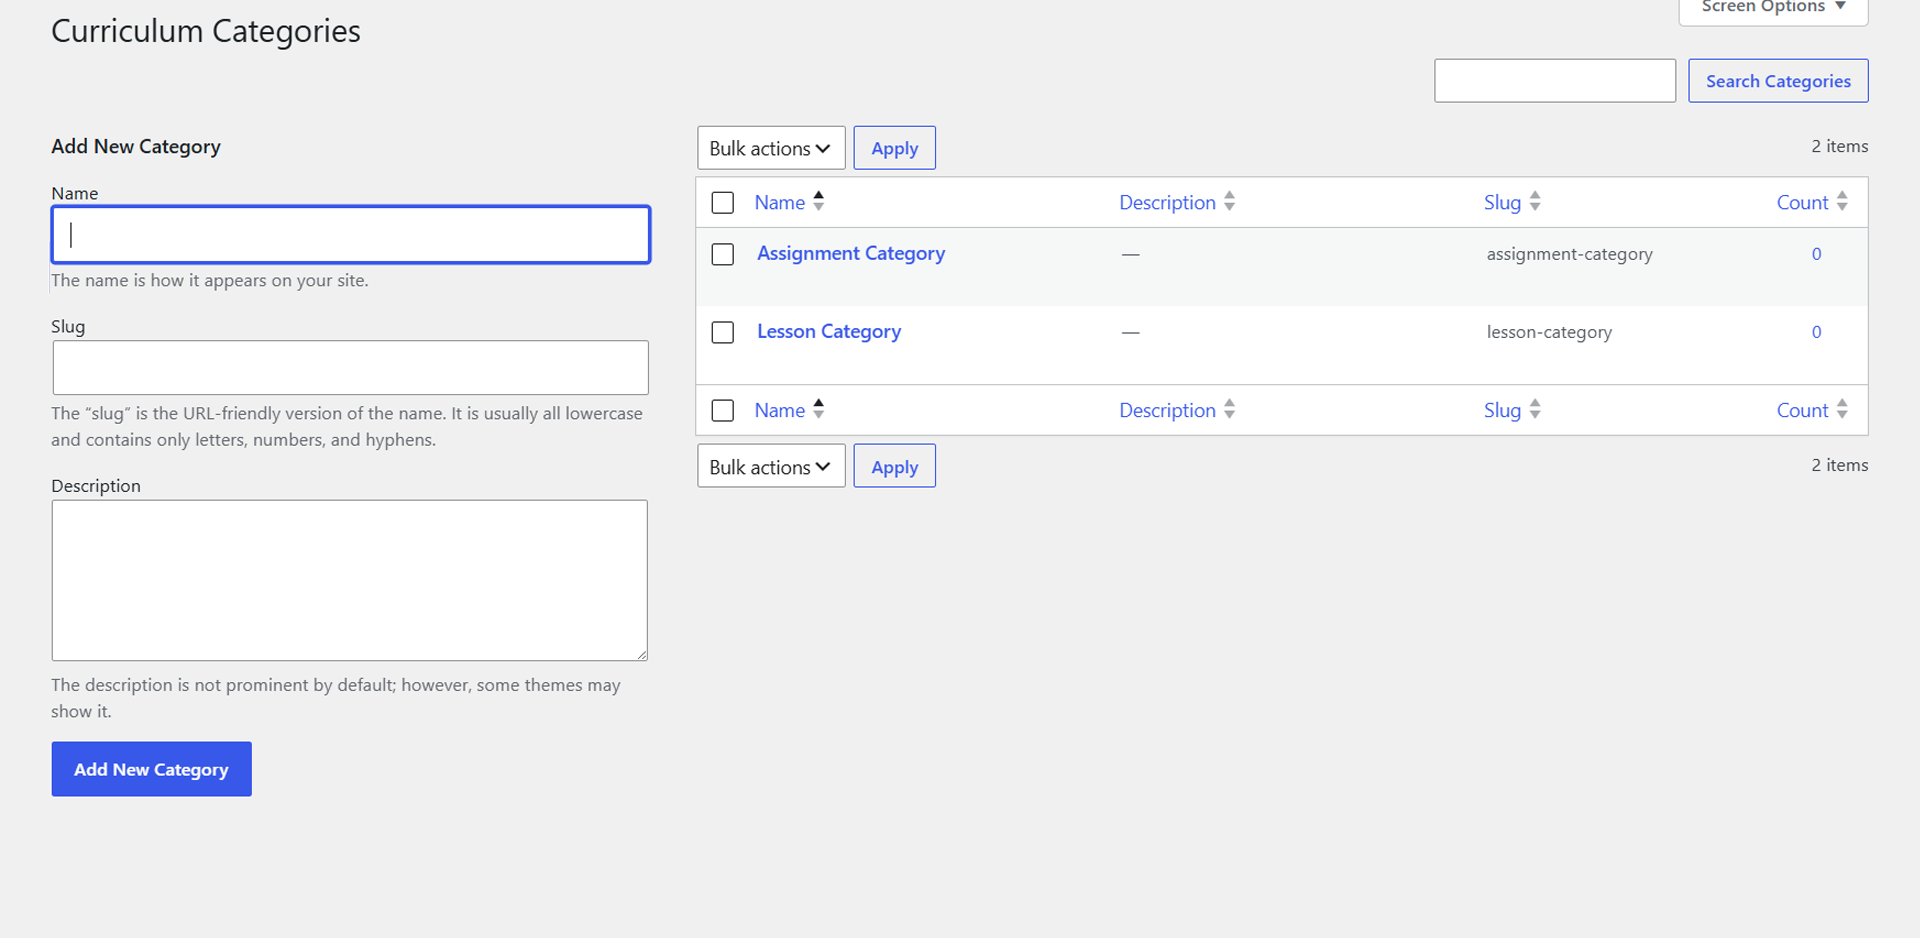
Task: Click the top Apply button
Action: (x=894, y=148)
